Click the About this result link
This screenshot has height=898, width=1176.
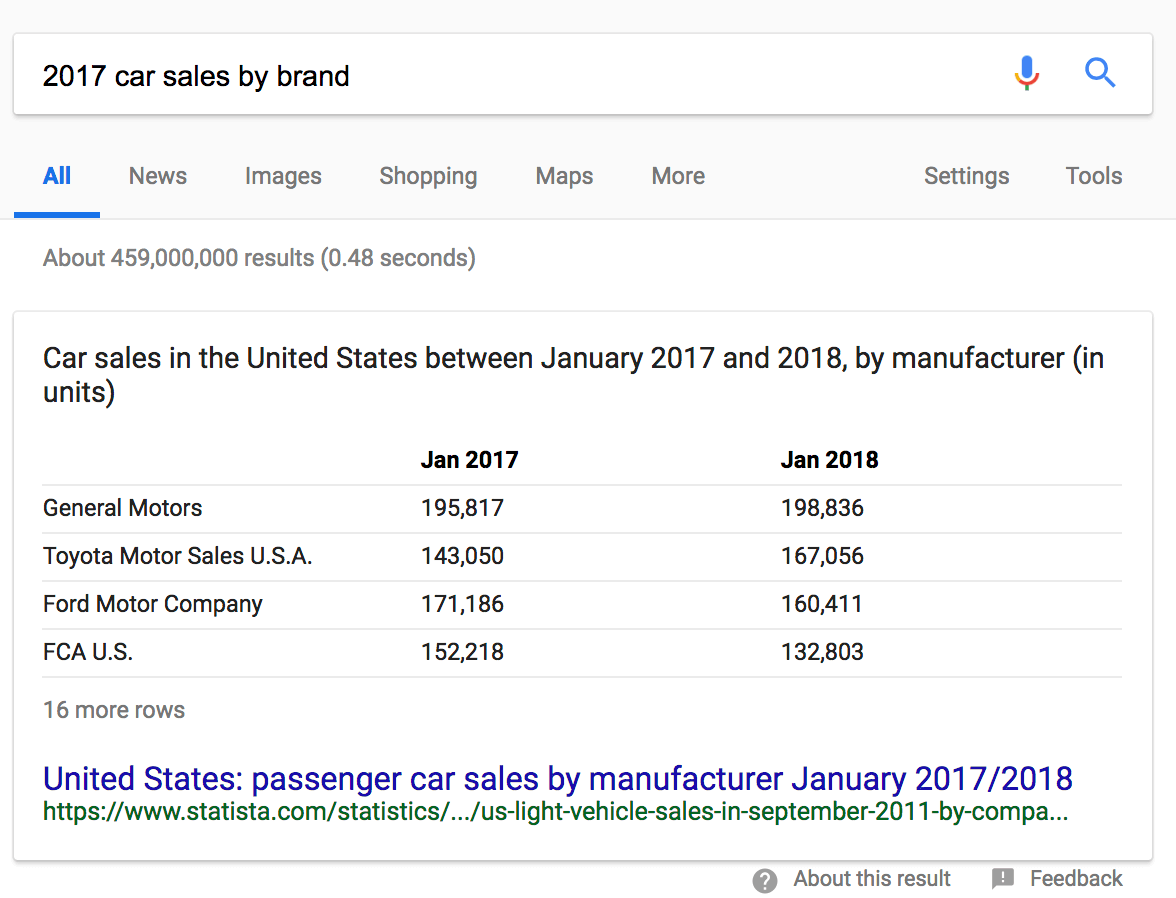click(x=872, y=879)
